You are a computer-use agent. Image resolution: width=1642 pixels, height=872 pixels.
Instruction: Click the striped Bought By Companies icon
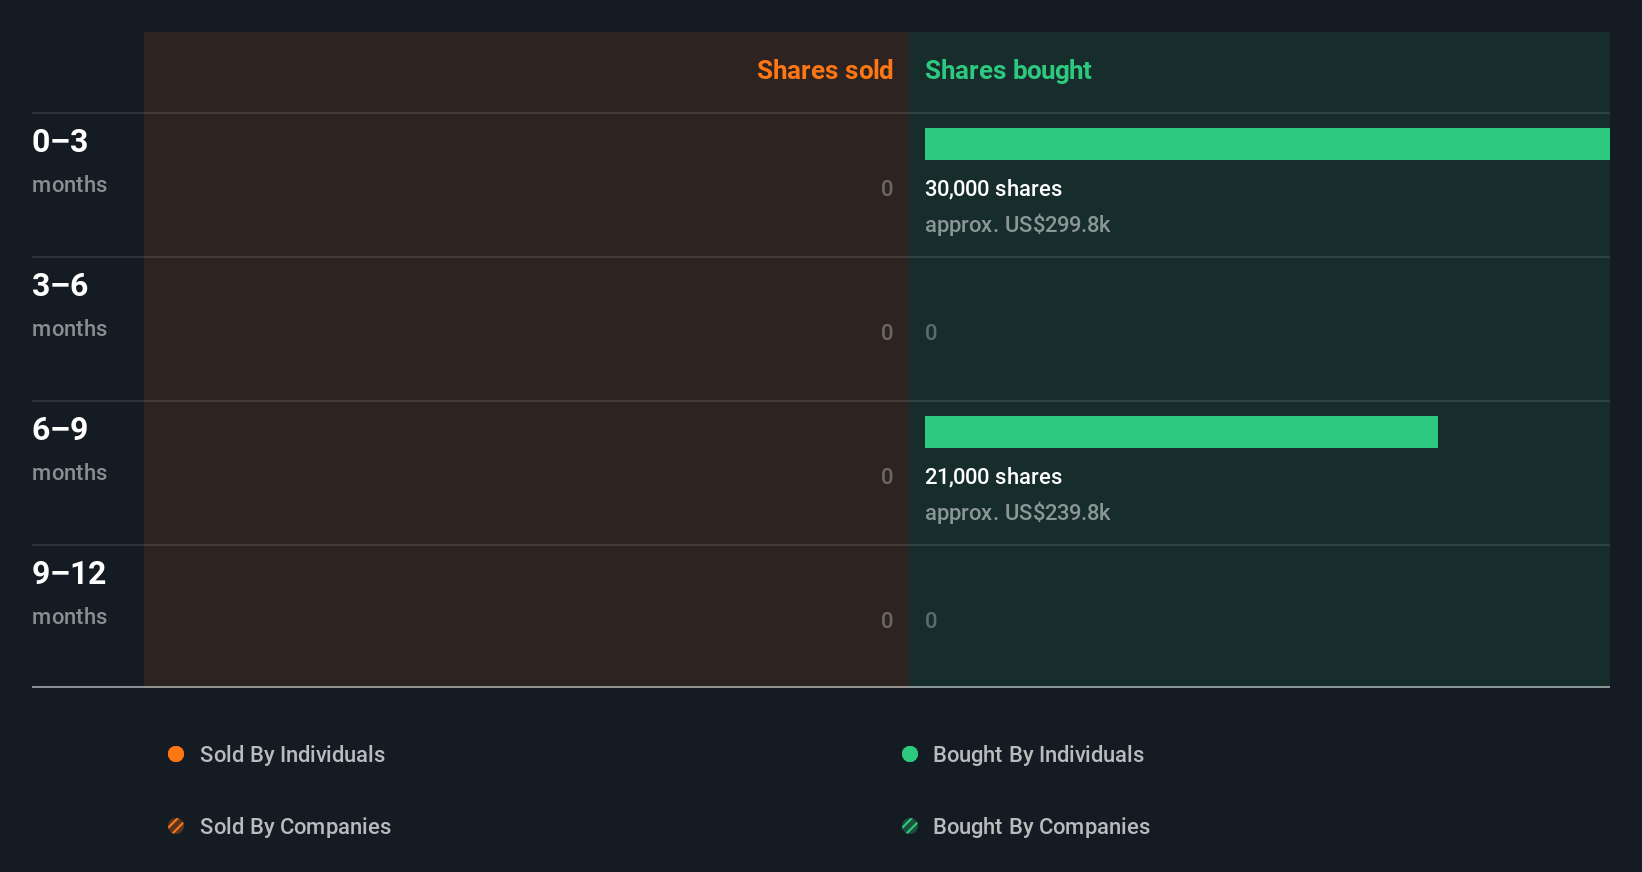pos(910,826)
